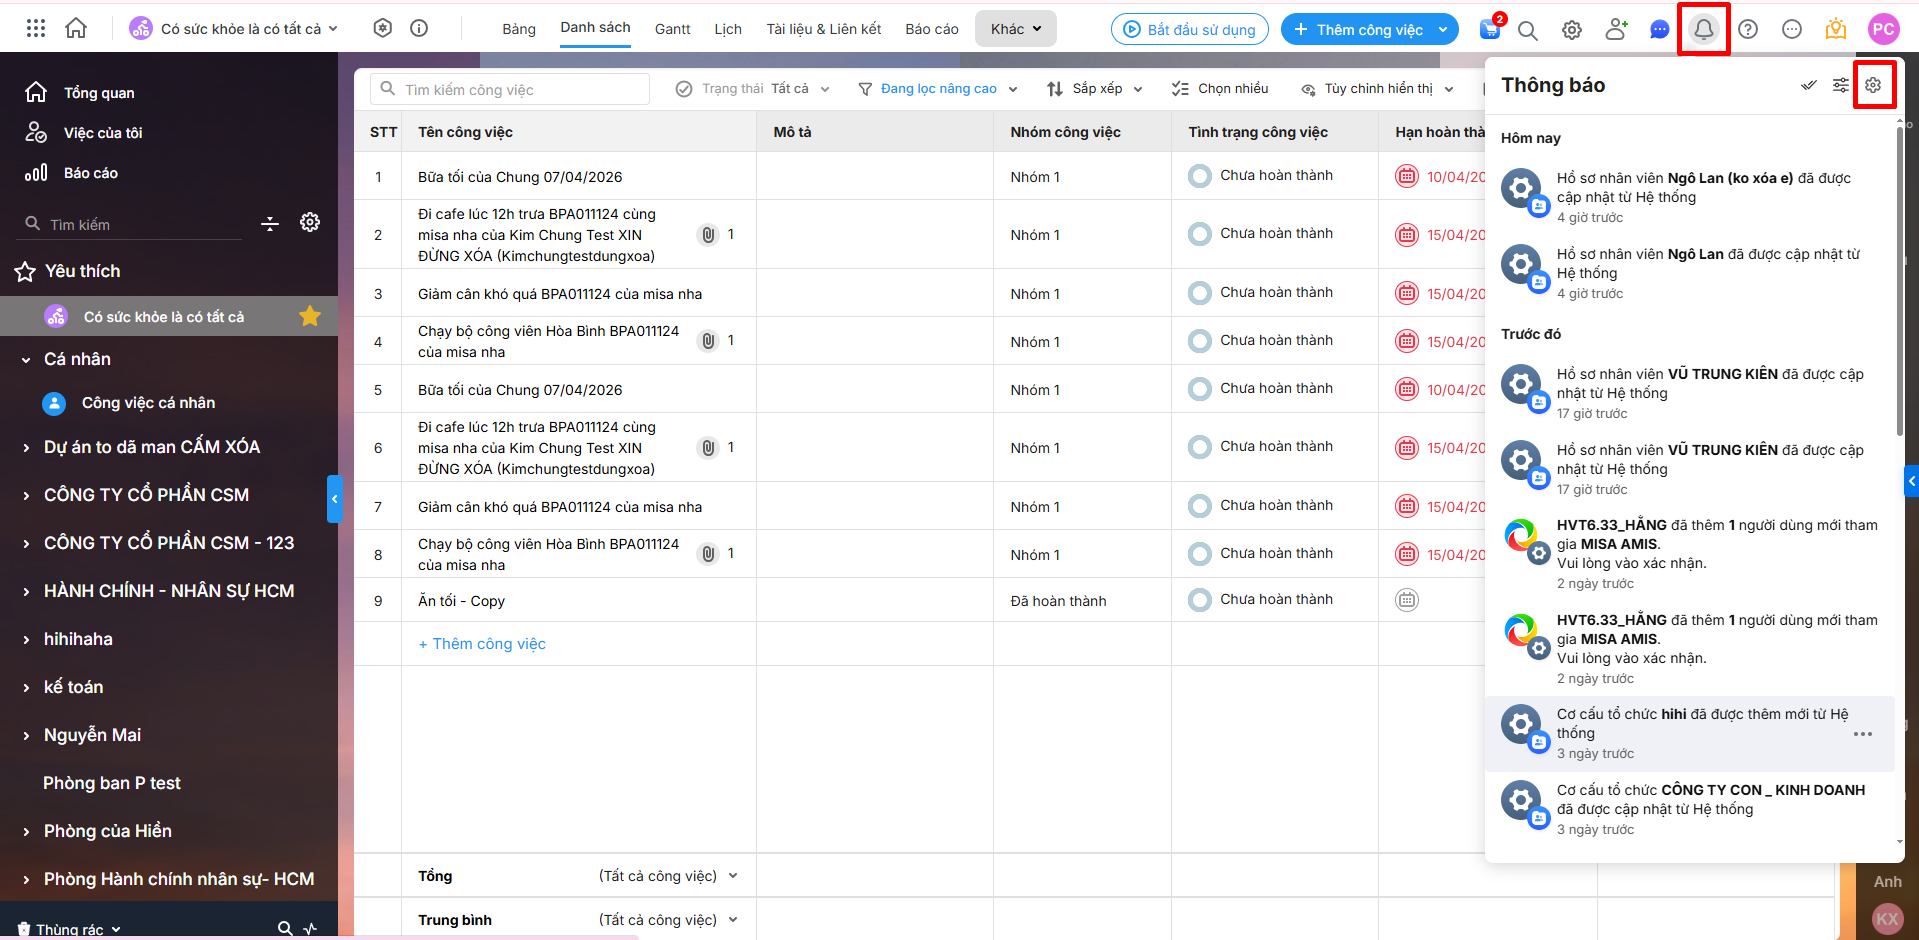Expand the CÔNG TY CỔ PHẦN CSM folder
Image resolution: width=1919 pixels, height=940 pixels.
tap(27, 495)
